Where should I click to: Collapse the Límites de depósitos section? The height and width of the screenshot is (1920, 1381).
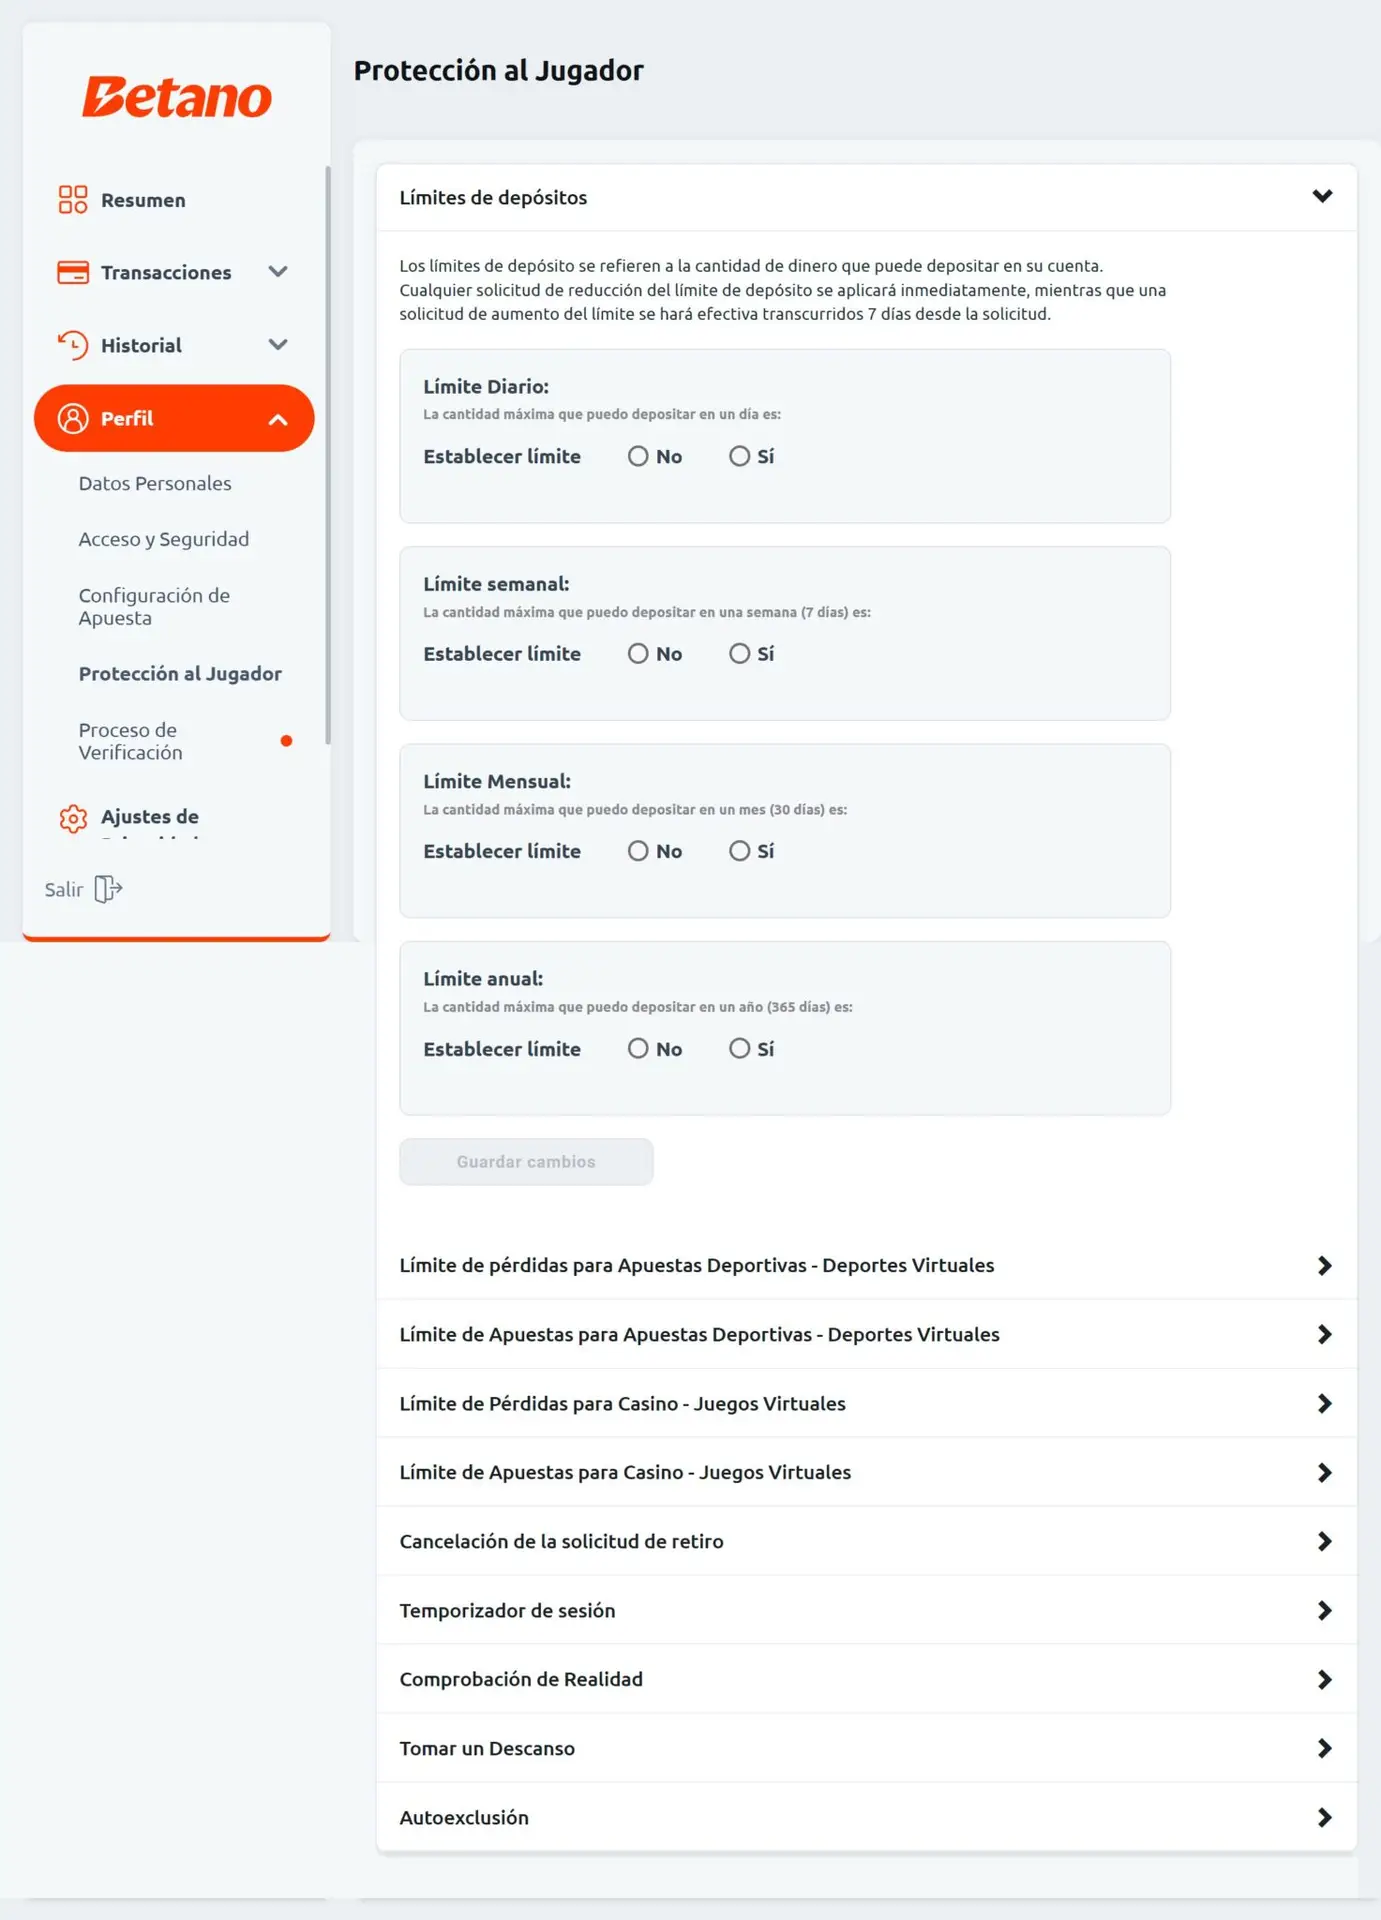point(1322,197)
